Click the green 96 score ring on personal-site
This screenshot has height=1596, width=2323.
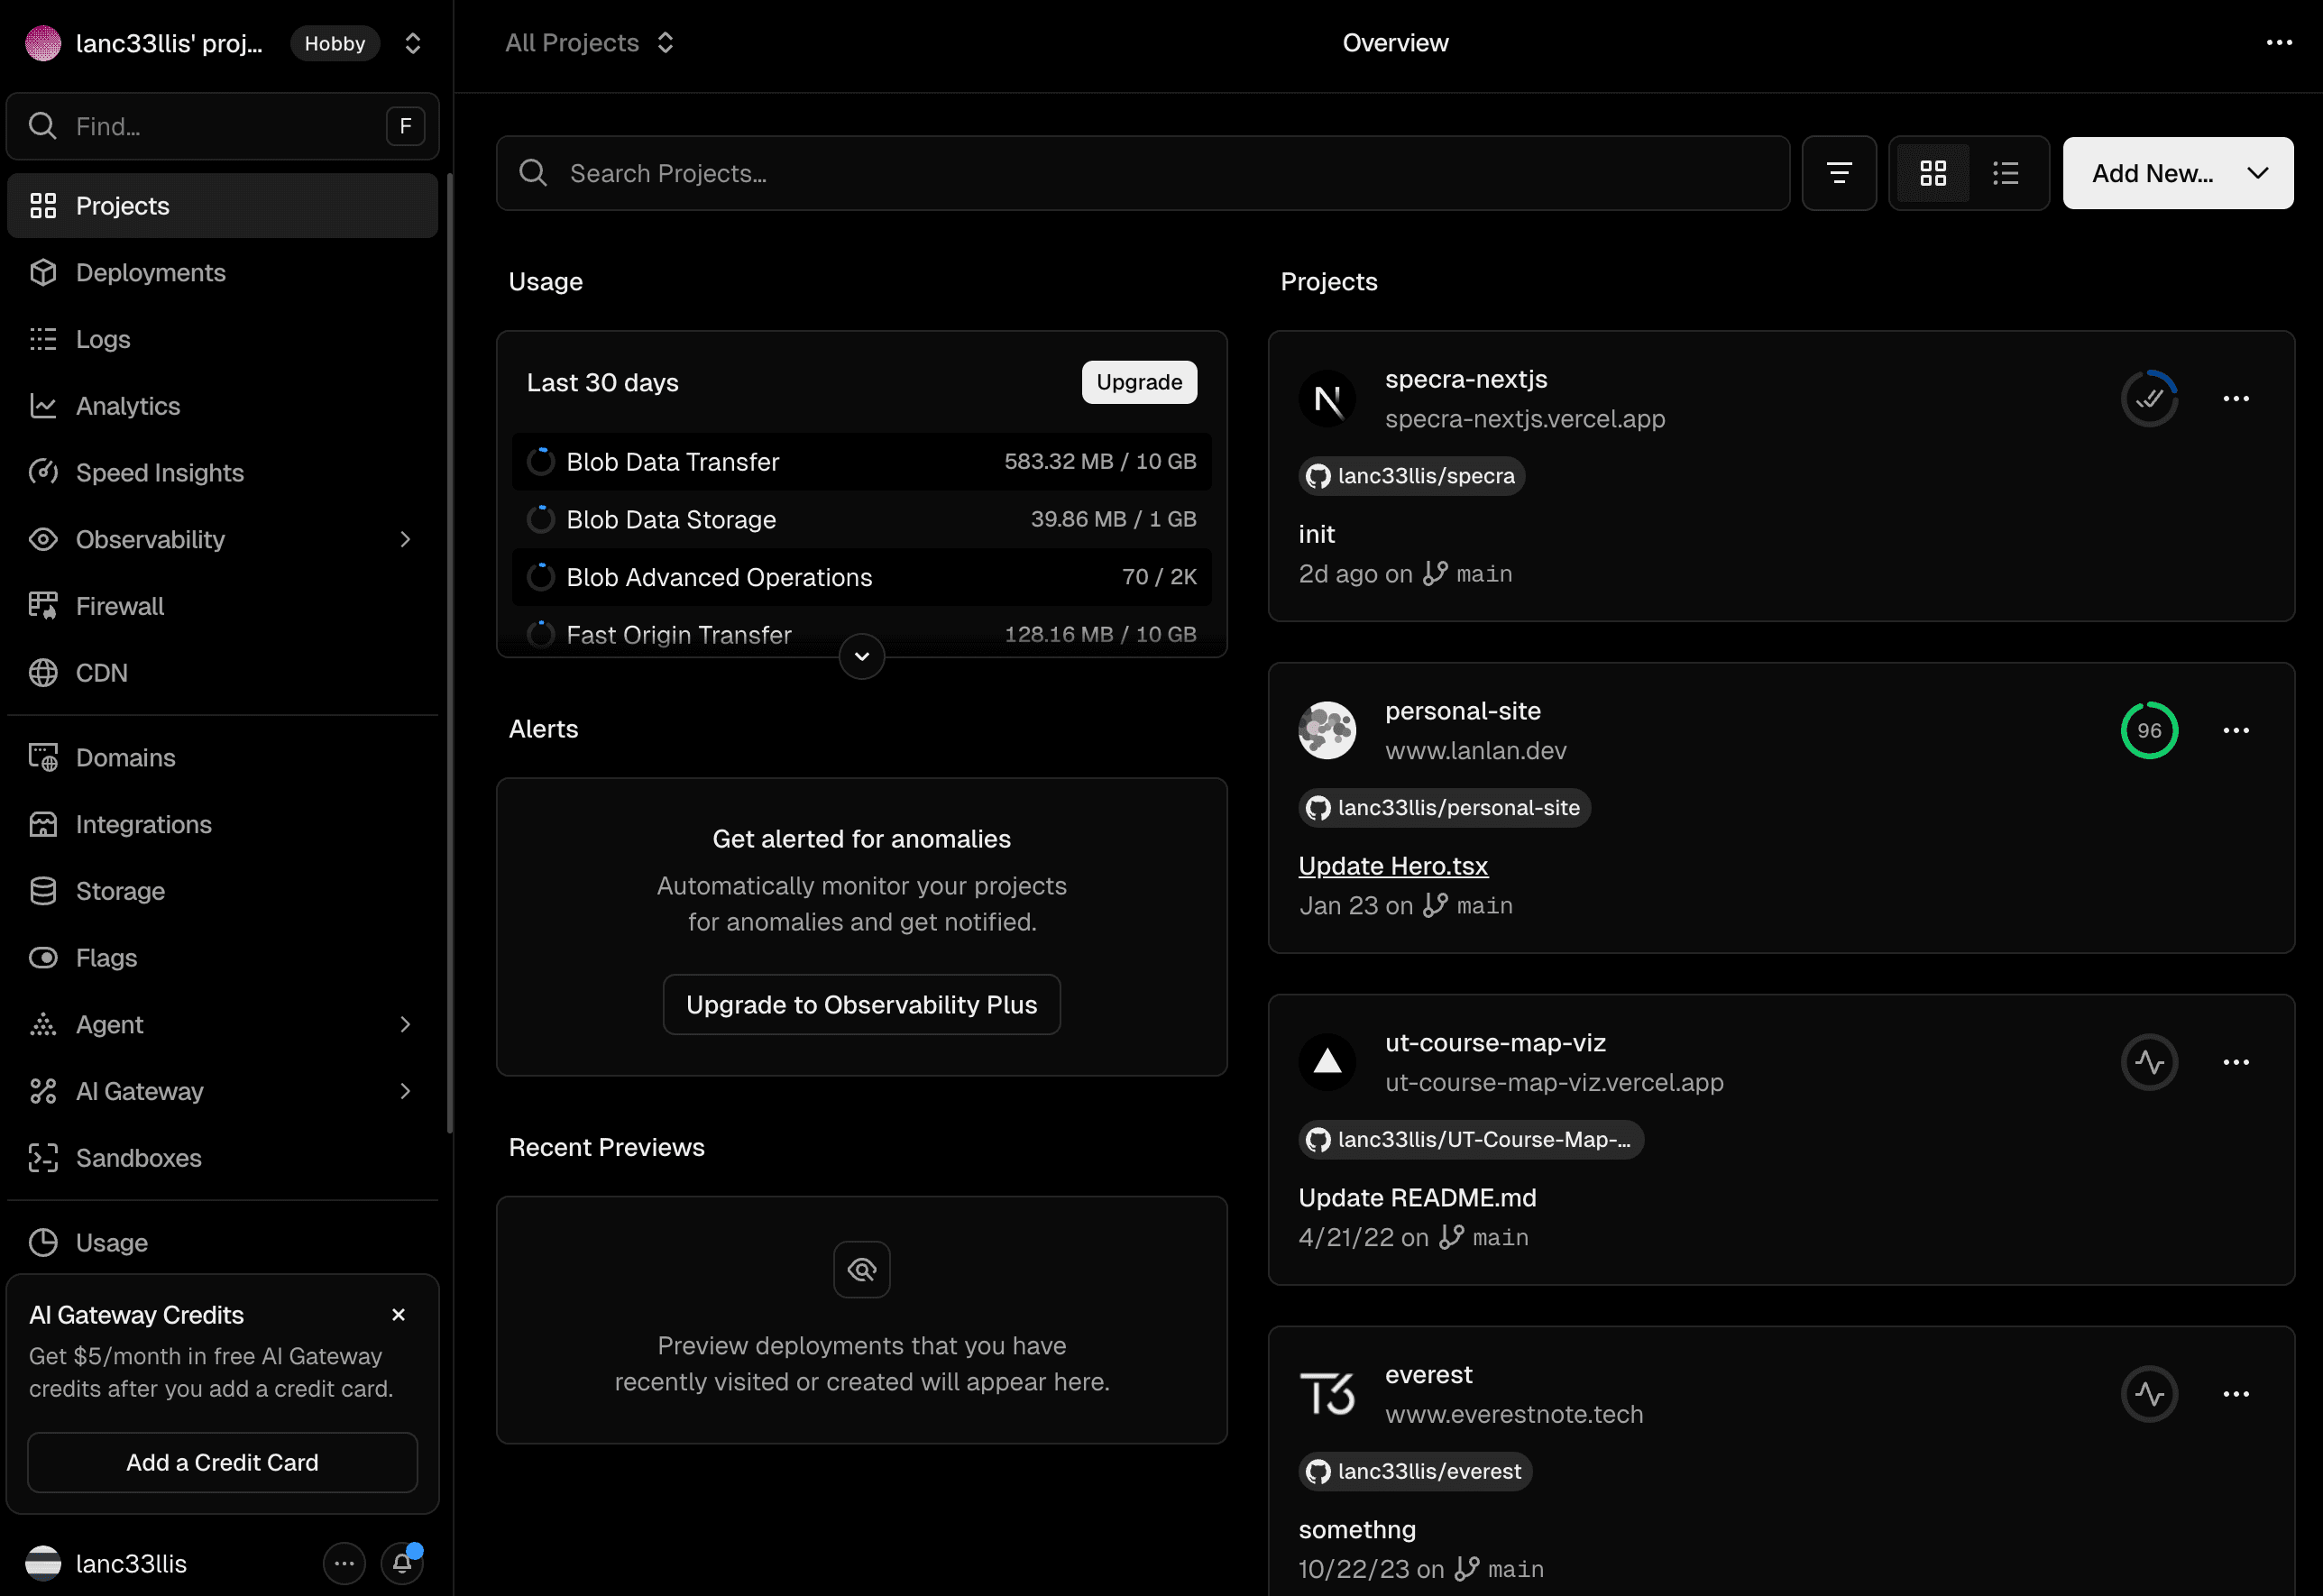pyautogui.click(x=2150, y=730)
